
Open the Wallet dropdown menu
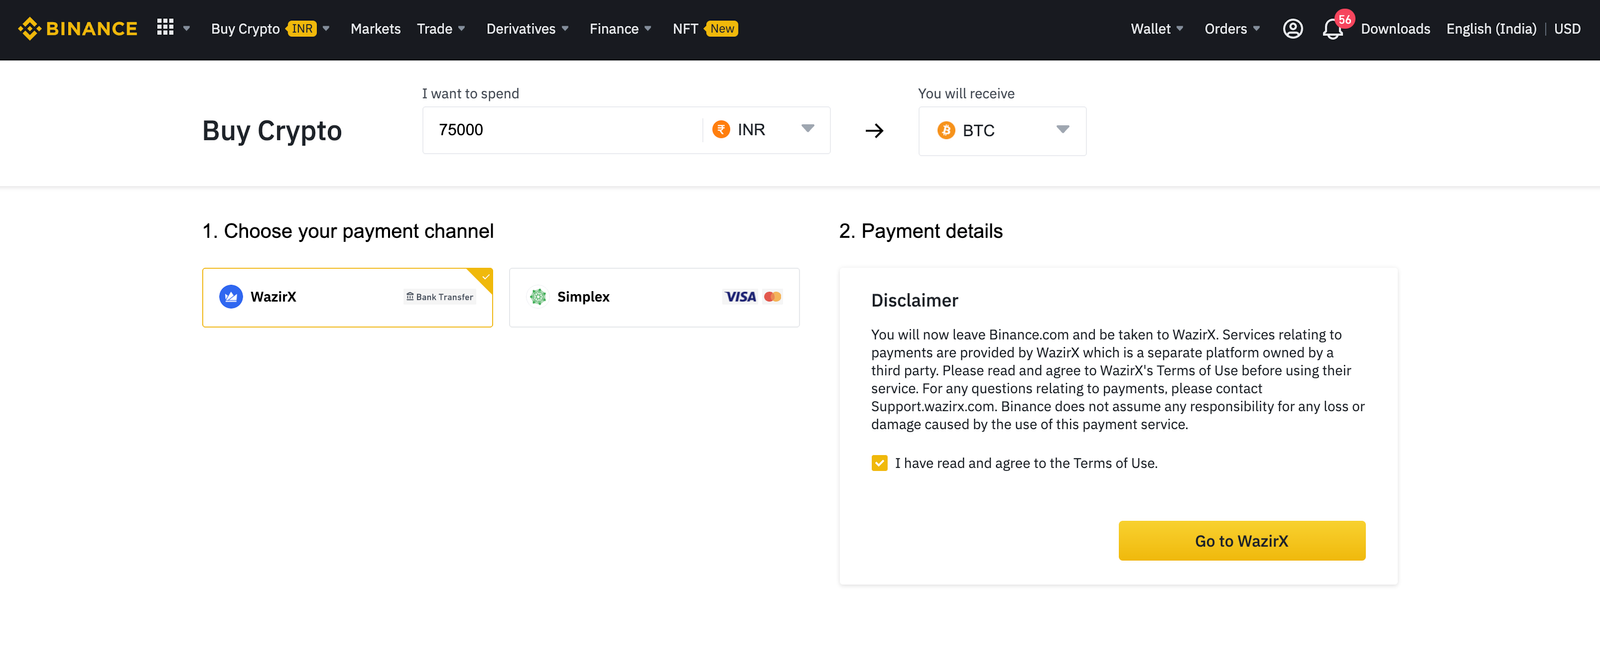[1156, 29]
